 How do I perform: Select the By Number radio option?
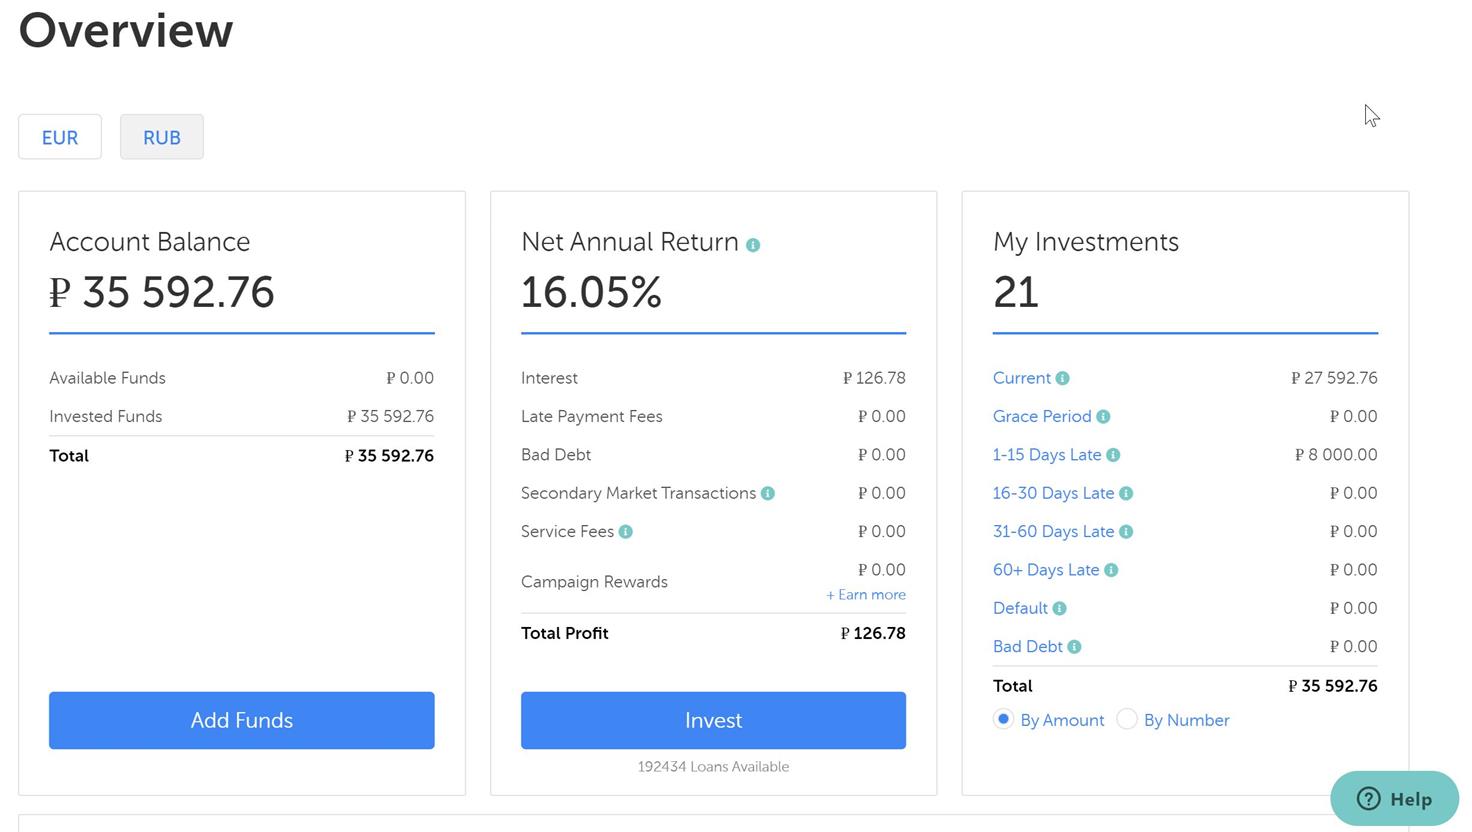click(1127, 719)
